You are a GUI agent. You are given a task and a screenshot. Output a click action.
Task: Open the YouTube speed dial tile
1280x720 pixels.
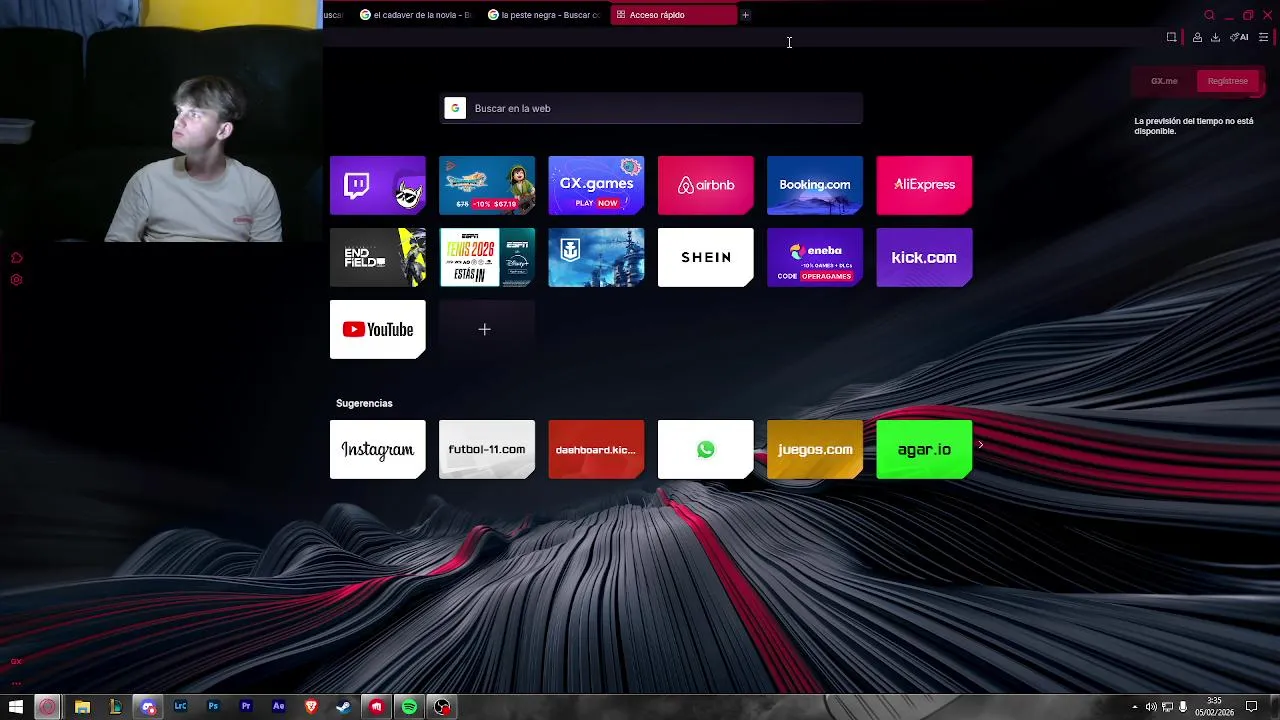point(377,329)
